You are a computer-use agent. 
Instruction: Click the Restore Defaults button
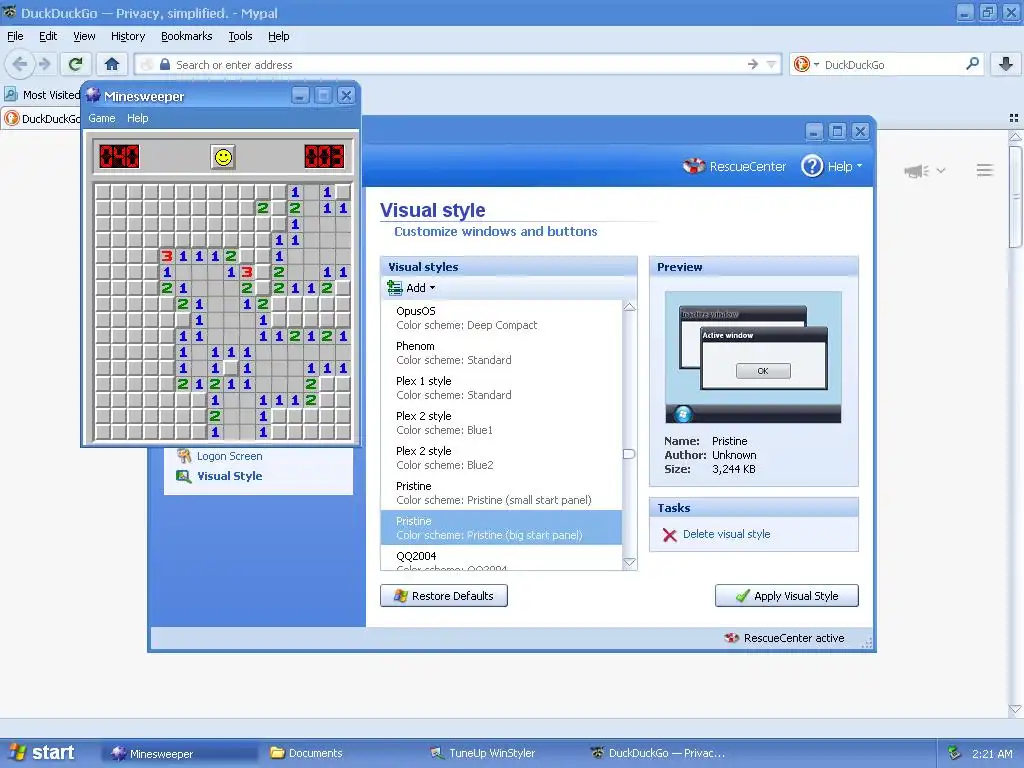pos(444,596)
